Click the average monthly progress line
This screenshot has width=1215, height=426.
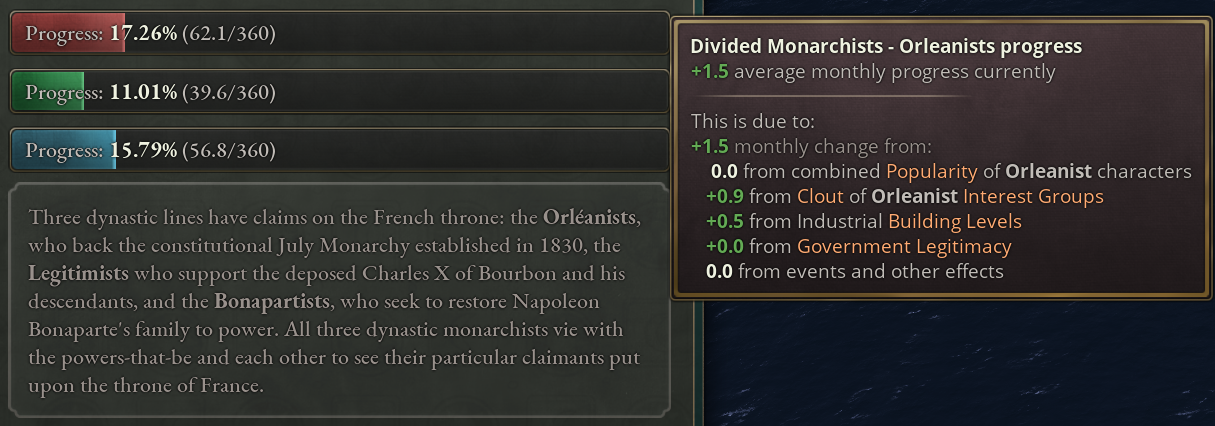click(873, 72)
